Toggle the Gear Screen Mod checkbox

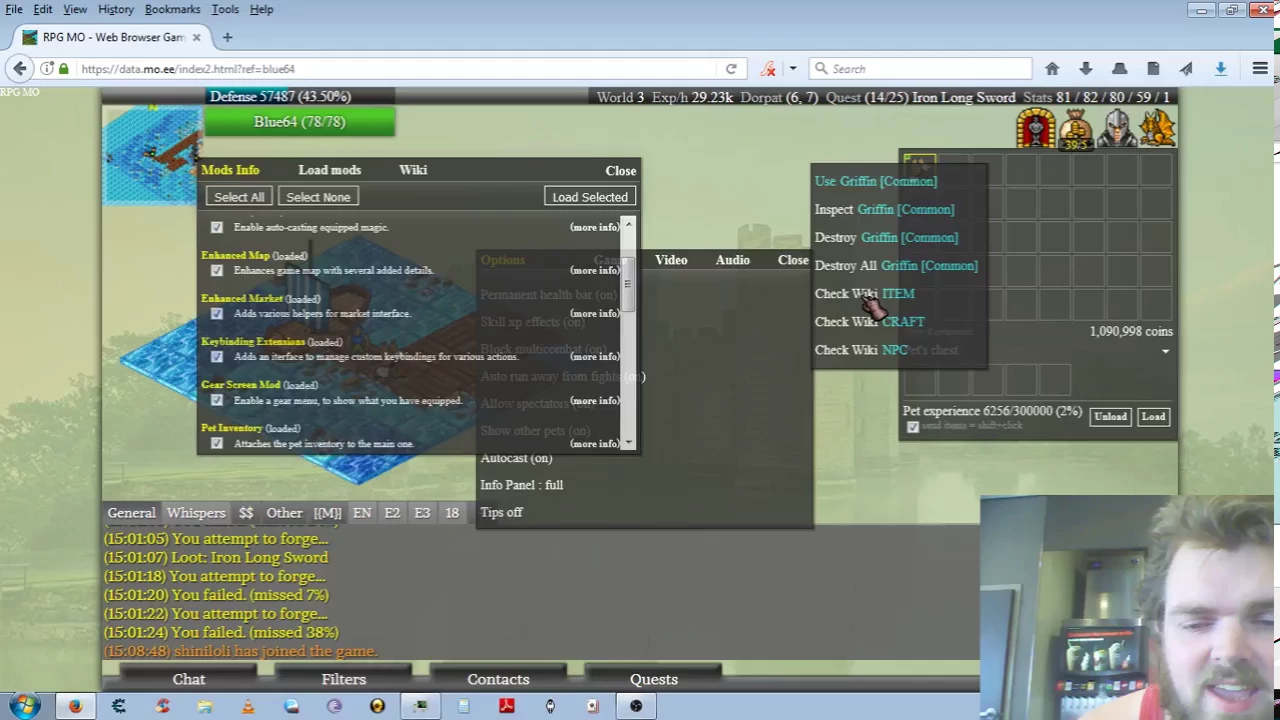(x=217, y=401)
